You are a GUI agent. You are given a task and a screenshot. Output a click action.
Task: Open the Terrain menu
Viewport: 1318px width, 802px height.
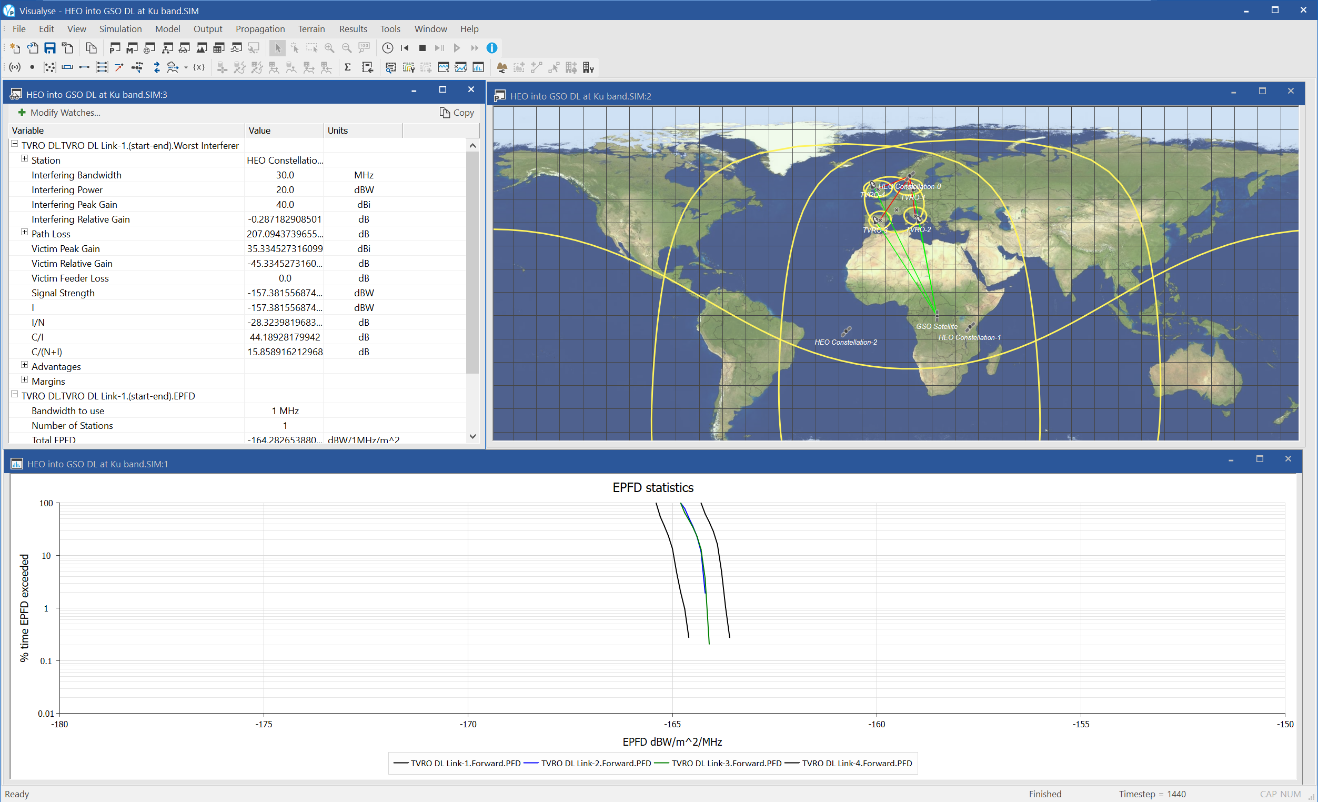click(311, 29)
